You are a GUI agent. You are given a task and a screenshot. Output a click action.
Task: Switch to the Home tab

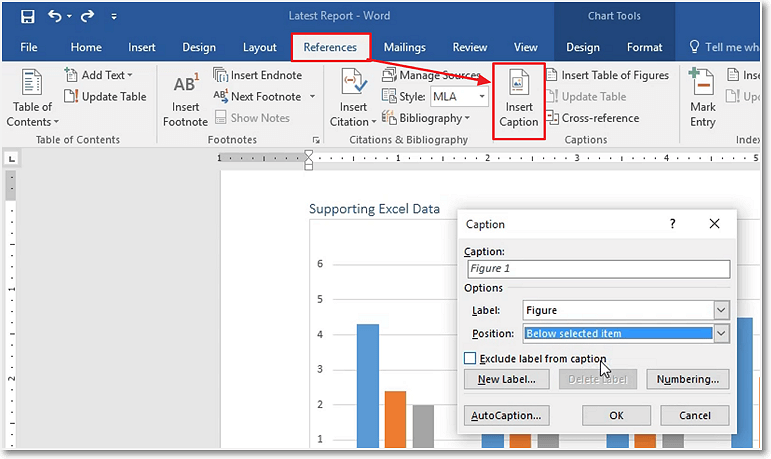point(86,47)
